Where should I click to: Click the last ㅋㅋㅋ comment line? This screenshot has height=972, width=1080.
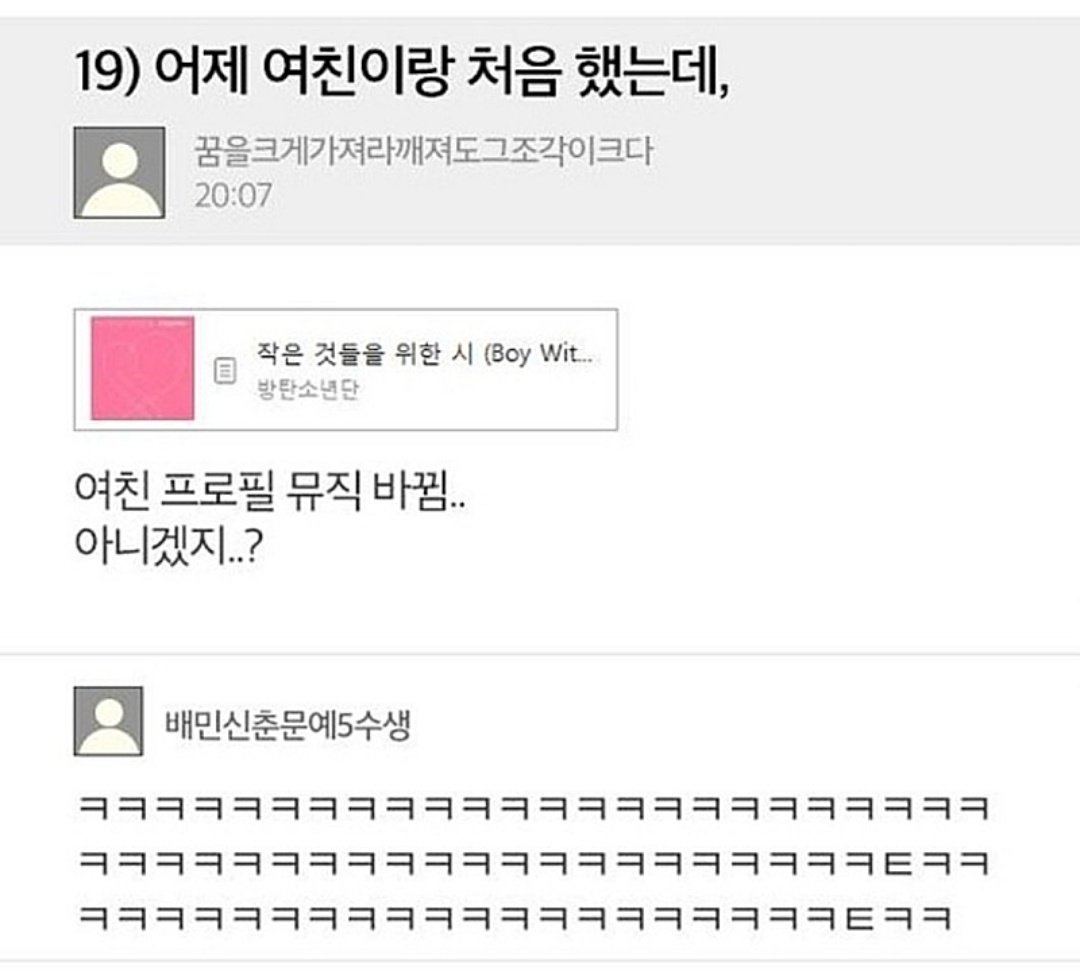515,918
